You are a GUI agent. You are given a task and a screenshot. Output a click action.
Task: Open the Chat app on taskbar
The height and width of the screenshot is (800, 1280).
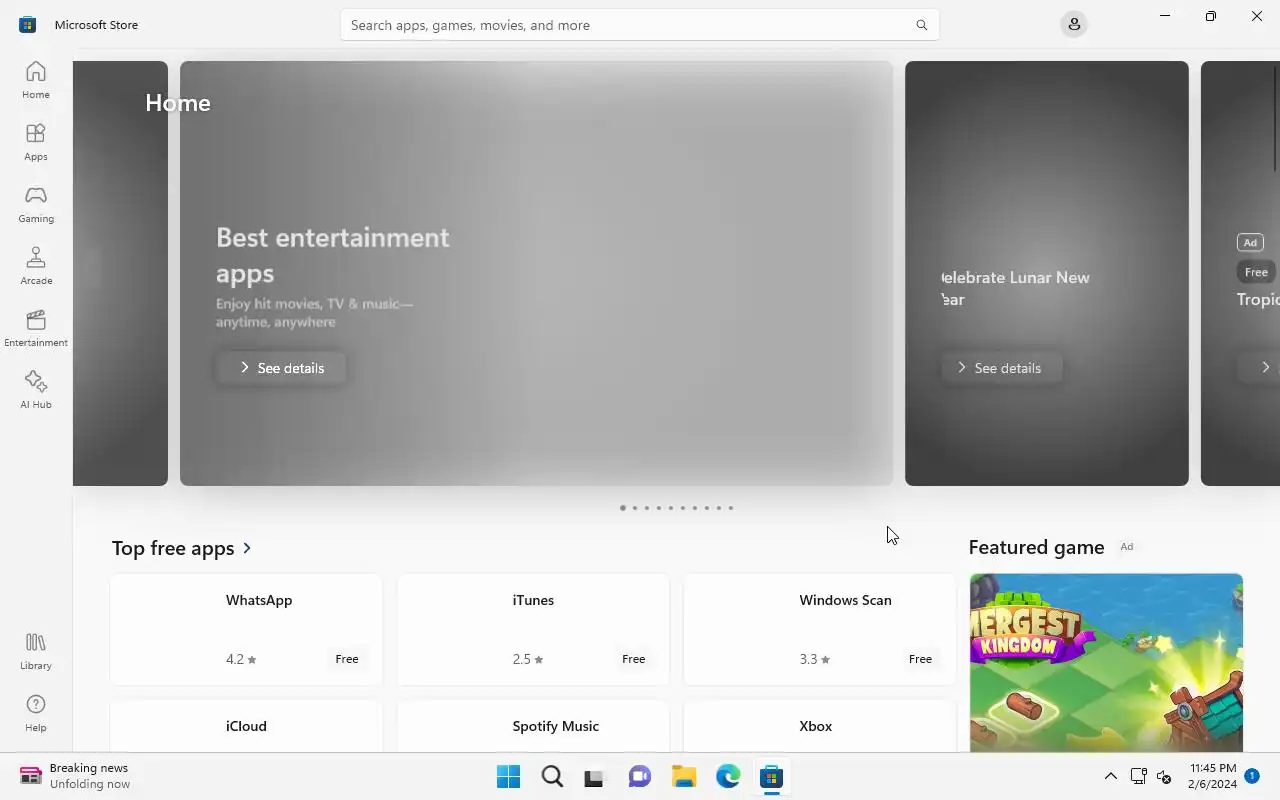640,777
